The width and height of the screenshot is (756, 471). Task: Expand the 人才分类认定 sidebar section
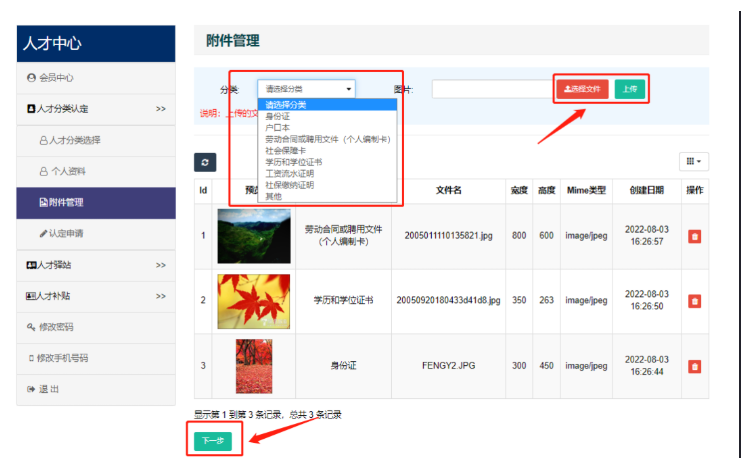pos(96,109)
